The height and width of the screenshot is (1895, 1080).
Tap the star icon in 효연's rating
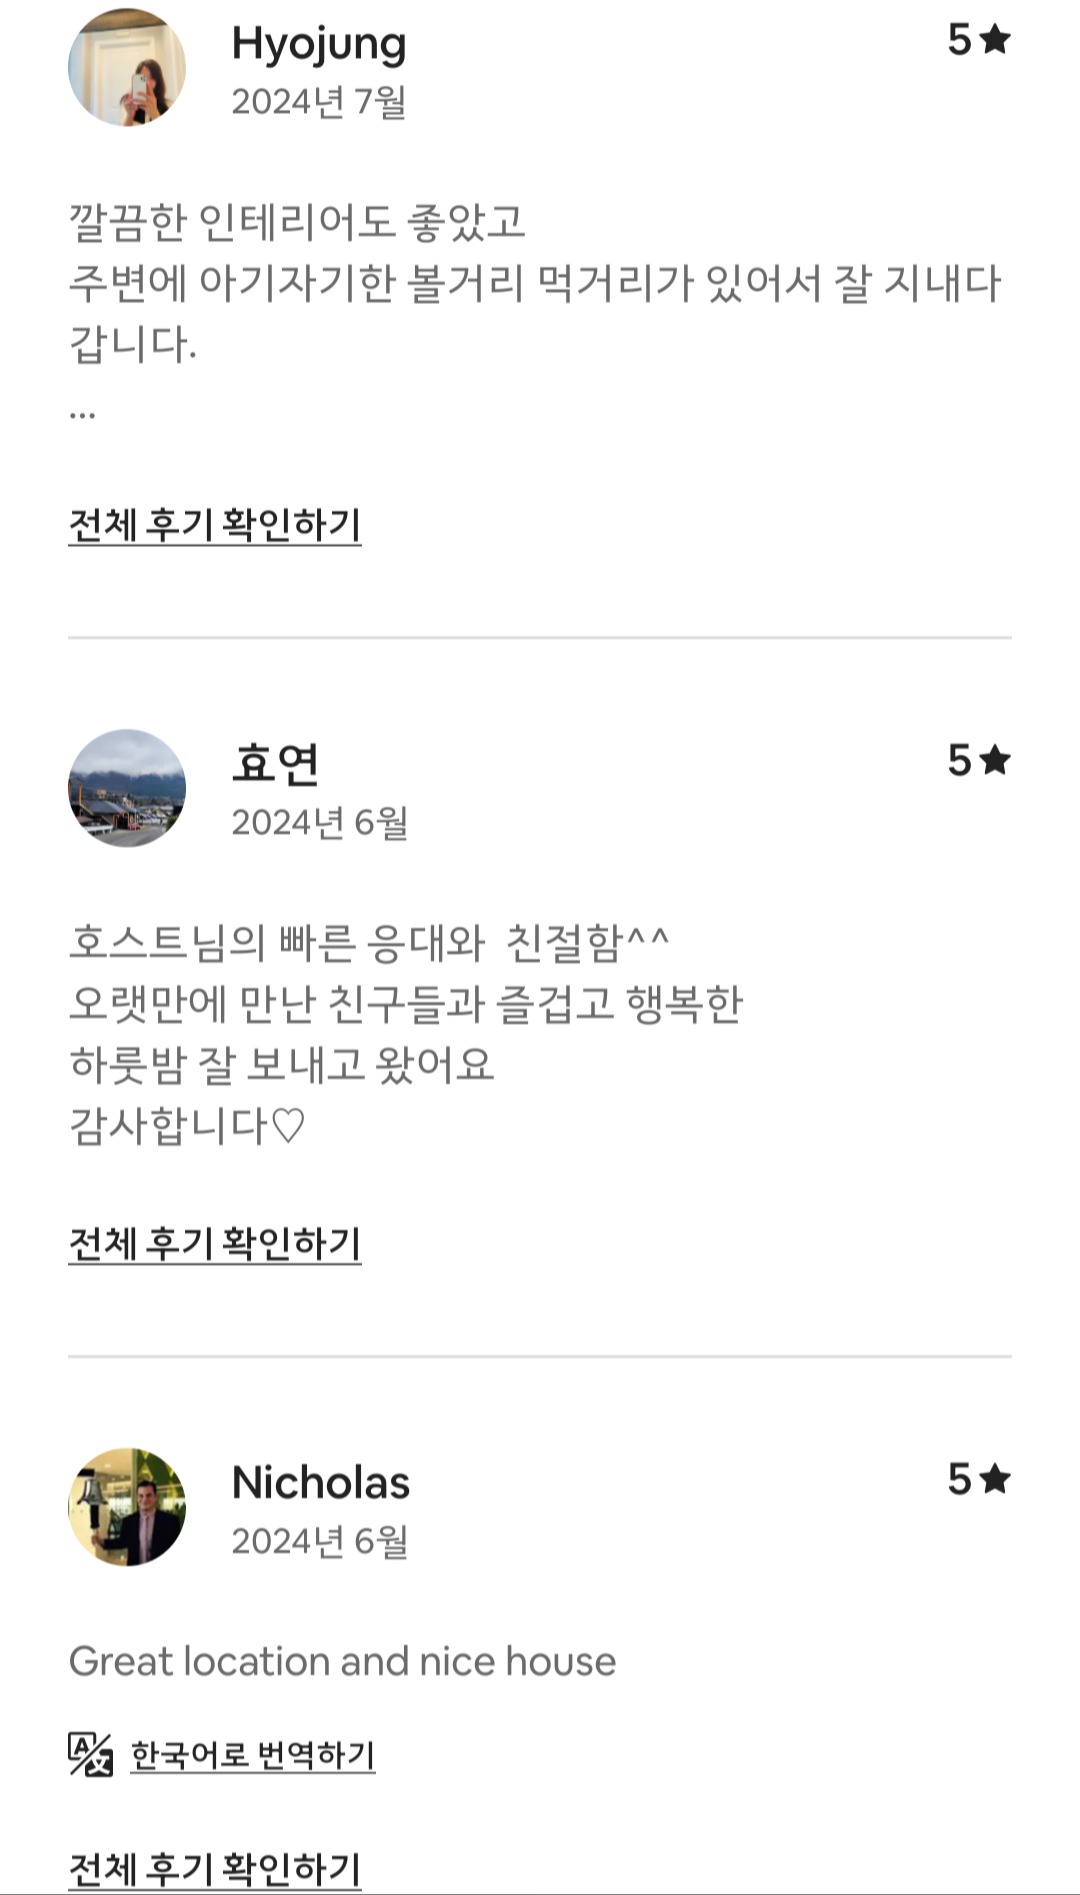[995, 761]
